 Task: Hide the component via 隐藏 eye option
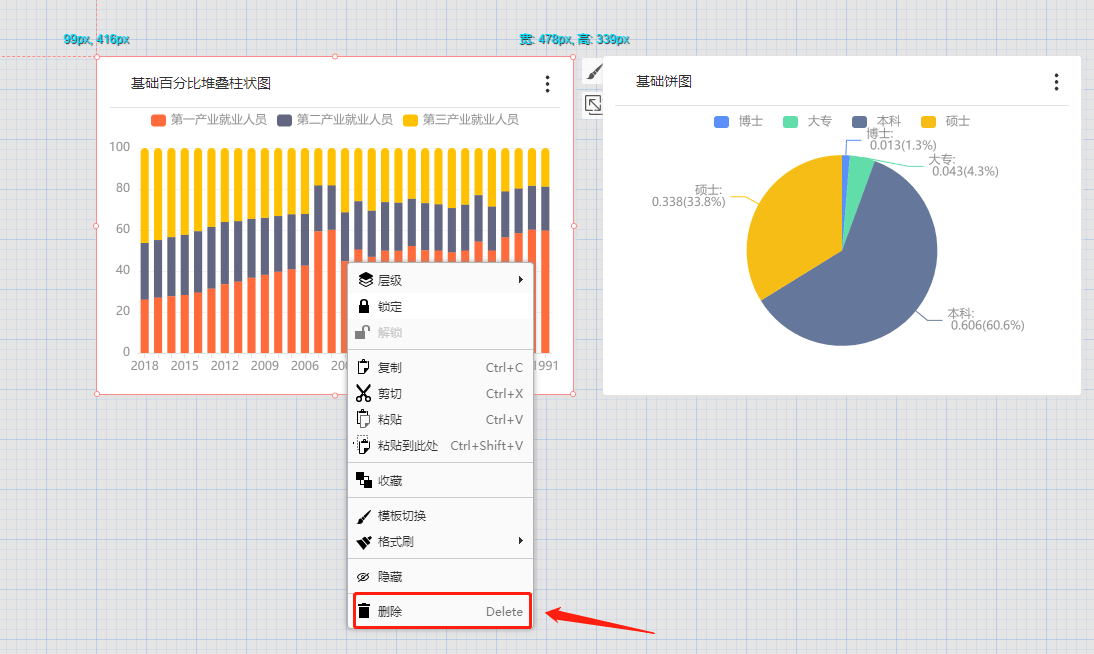[389, 577]
